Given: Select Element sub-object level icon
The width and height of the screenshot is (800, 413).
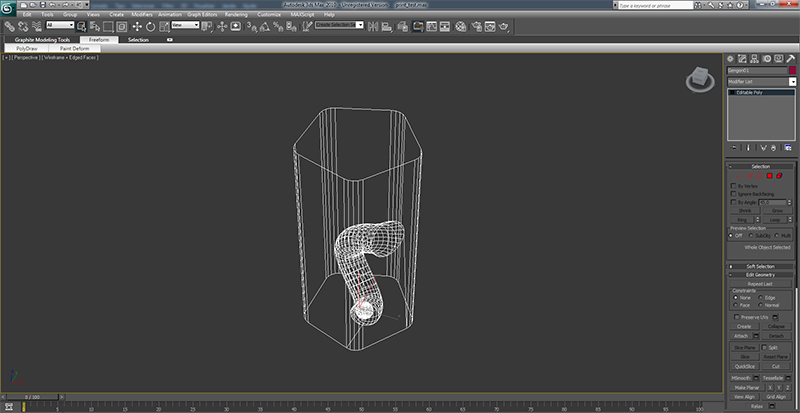Looking at the screenshot, I should point(779,176).
